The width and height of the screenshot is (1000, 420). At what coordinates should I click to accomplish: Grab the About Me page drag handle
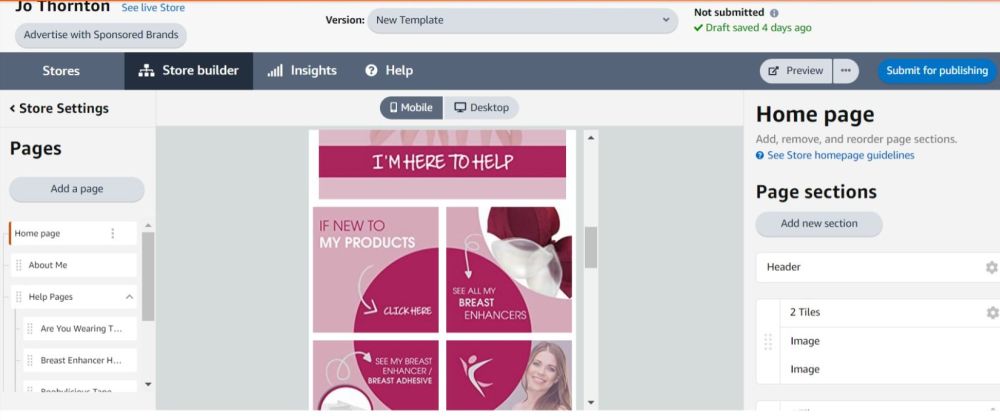tap(18, 265)
